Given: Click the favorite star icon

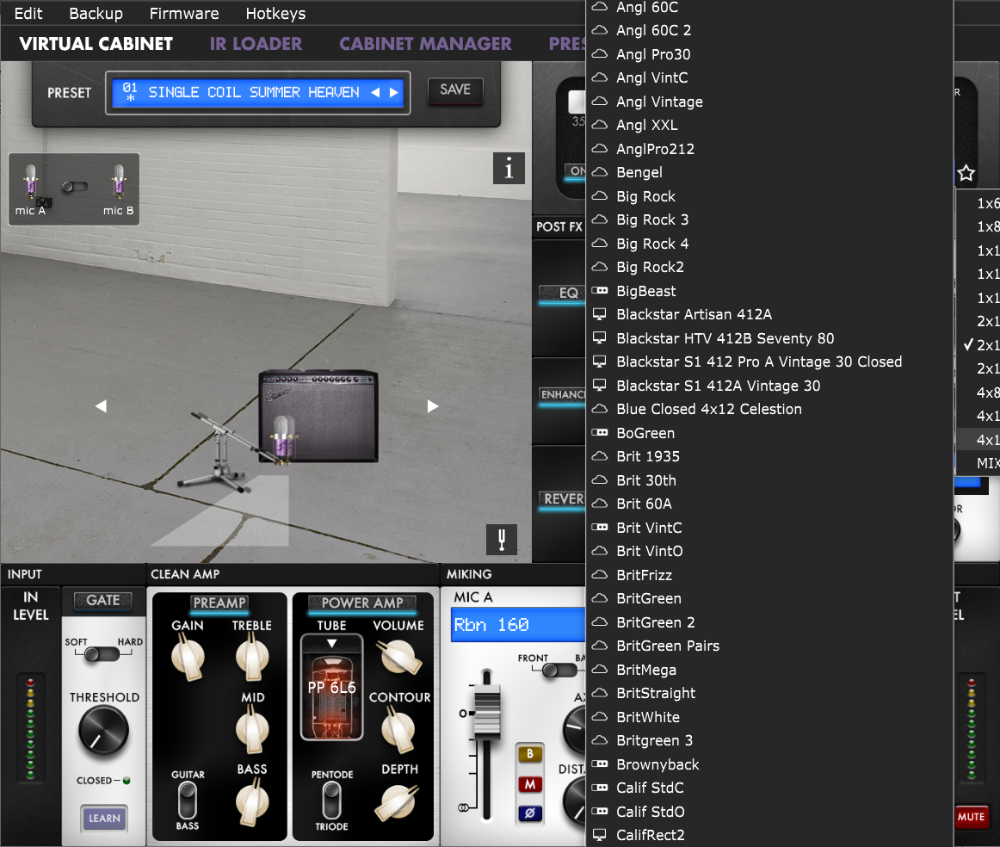Looking at the screenshot, I should pos(966,173).
